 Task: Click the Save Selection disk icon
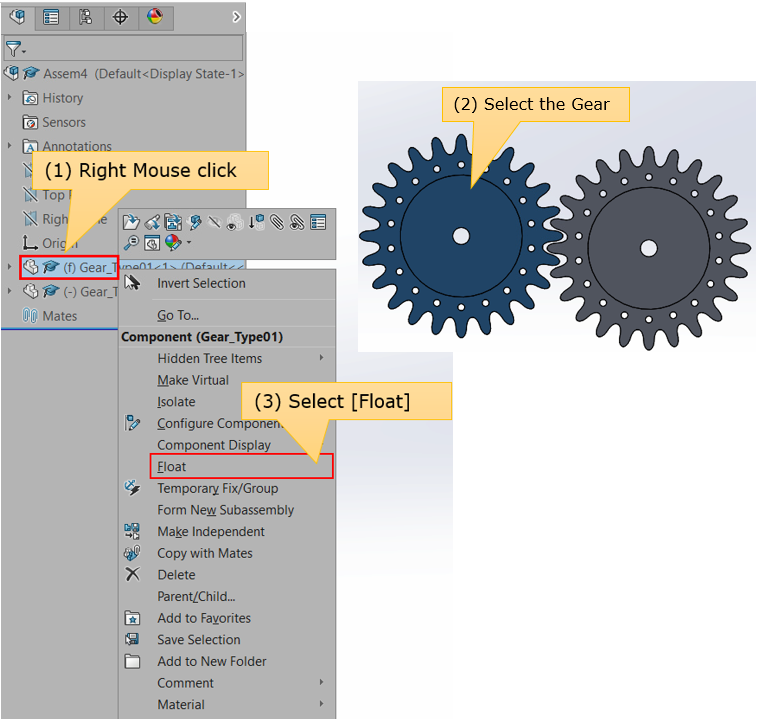(x=132, y=639)
